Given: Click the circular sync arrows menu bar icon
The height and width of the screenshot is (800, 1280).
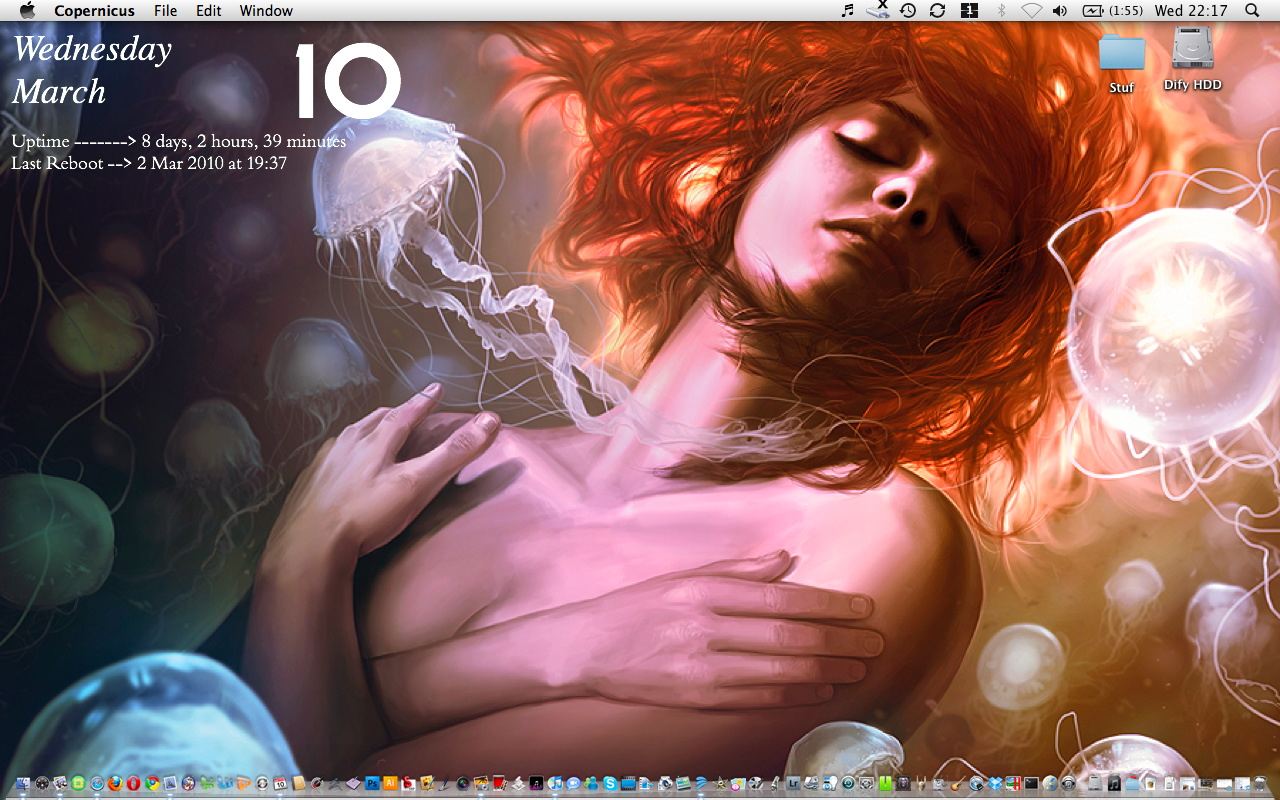Looking at the screenshot, I should point(937,10).
